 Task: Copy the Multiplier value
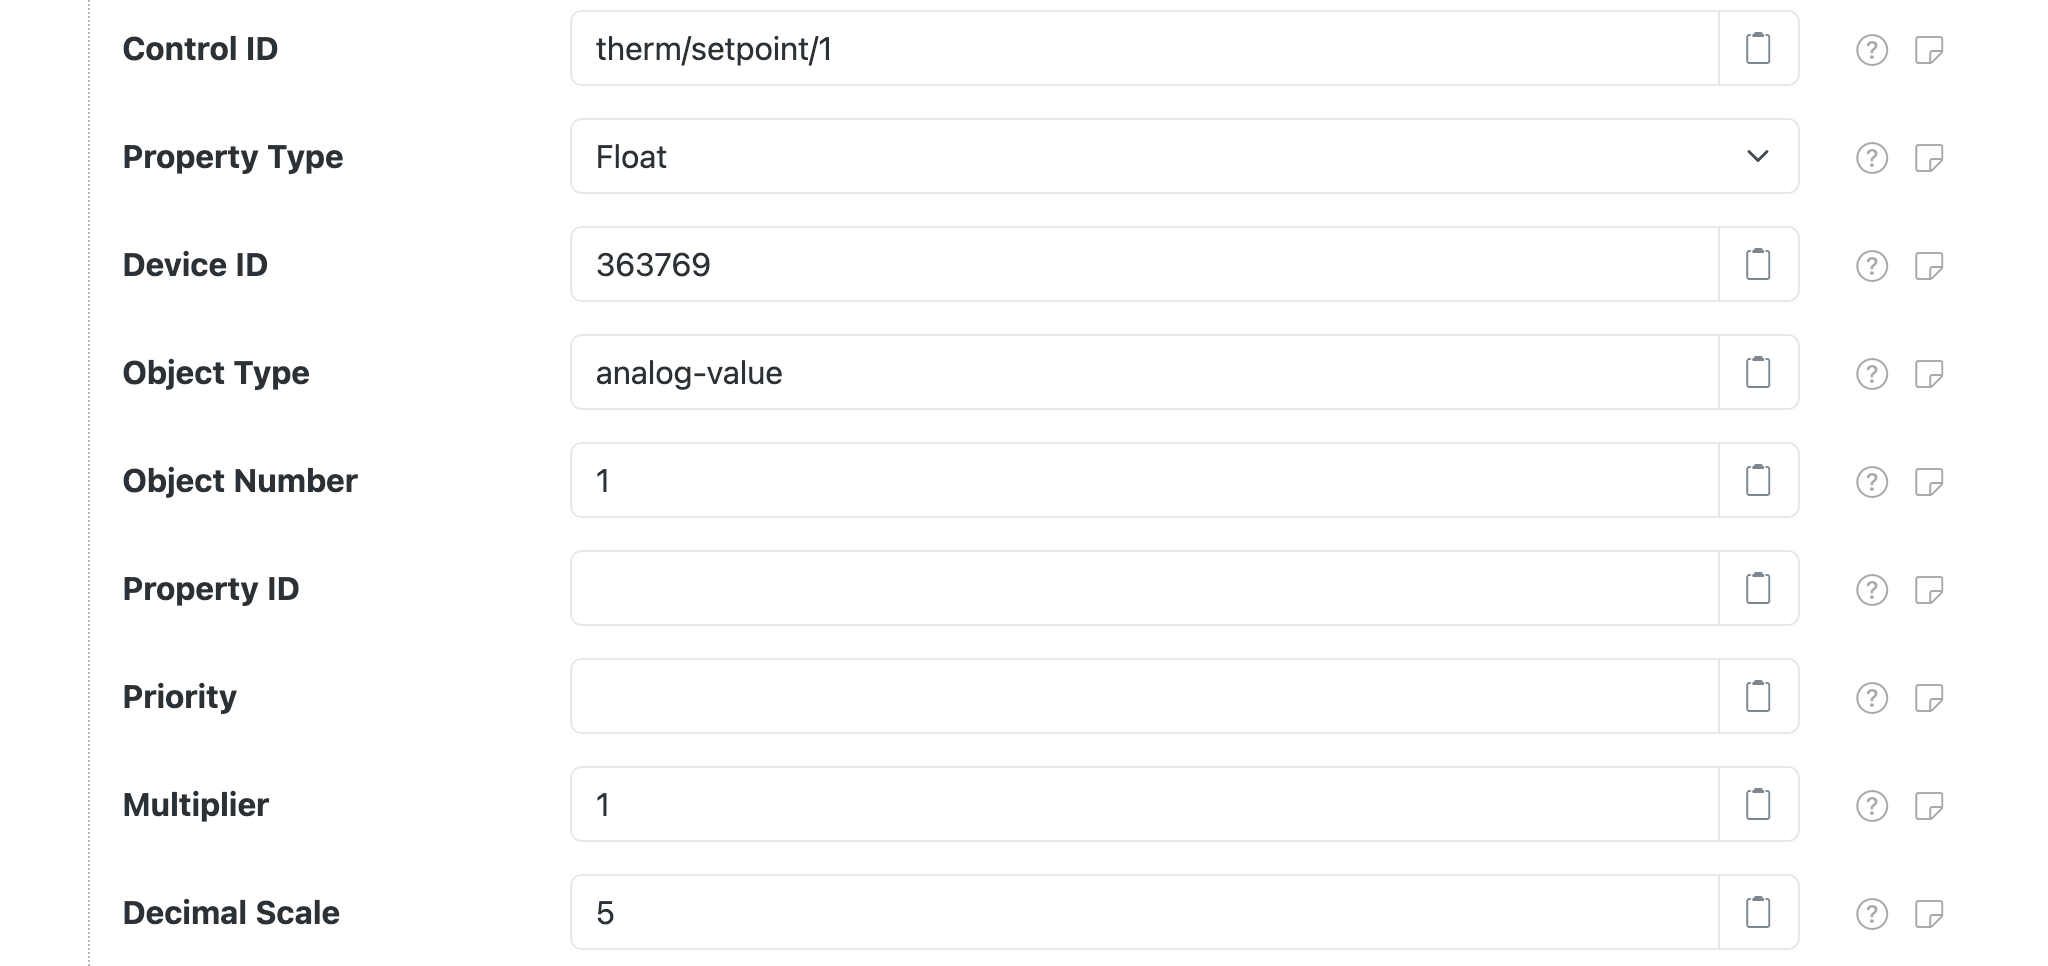pos(1759,804)
